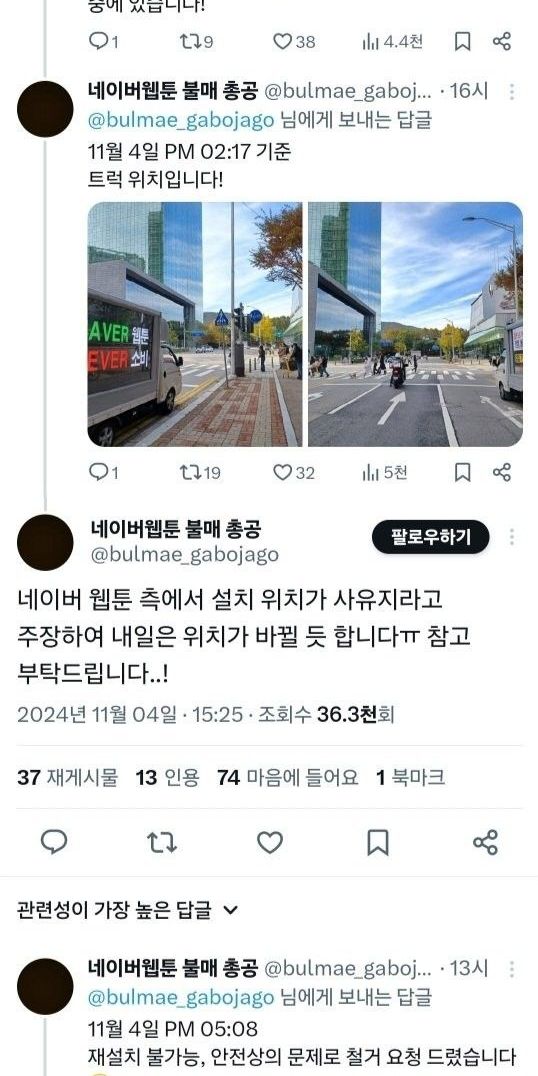Open the right photo of road with arrows

[415, 324]
